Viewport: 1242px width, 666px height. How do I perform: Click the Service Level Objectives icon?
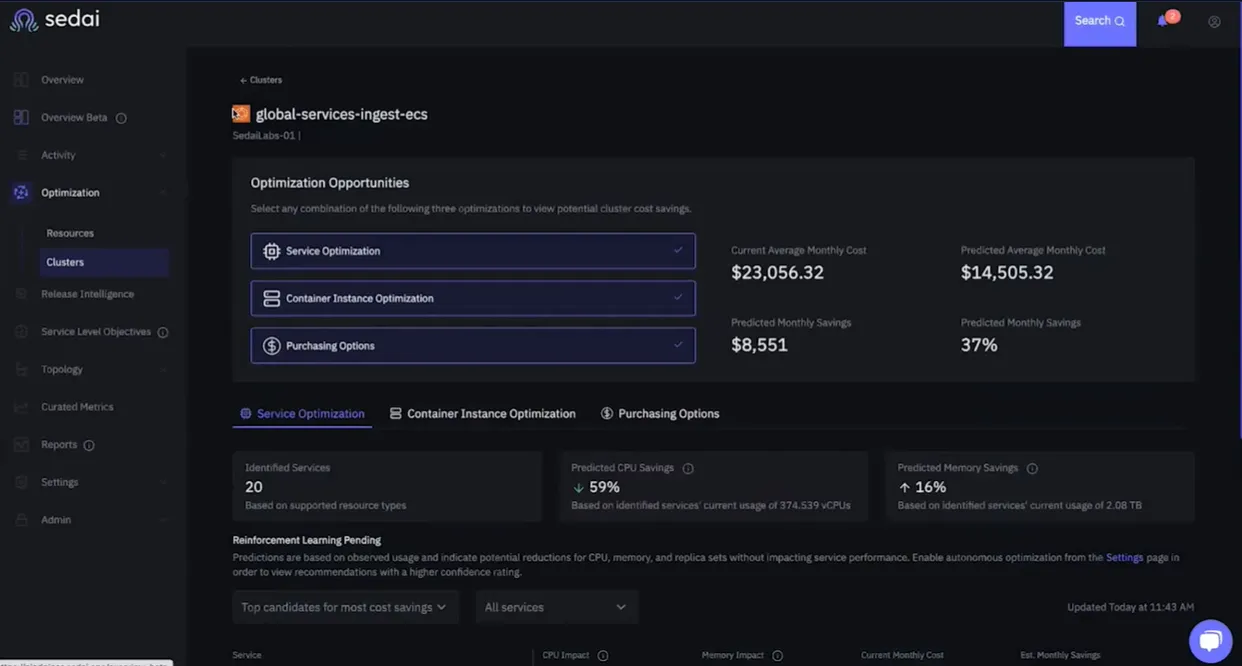(21, 332)
